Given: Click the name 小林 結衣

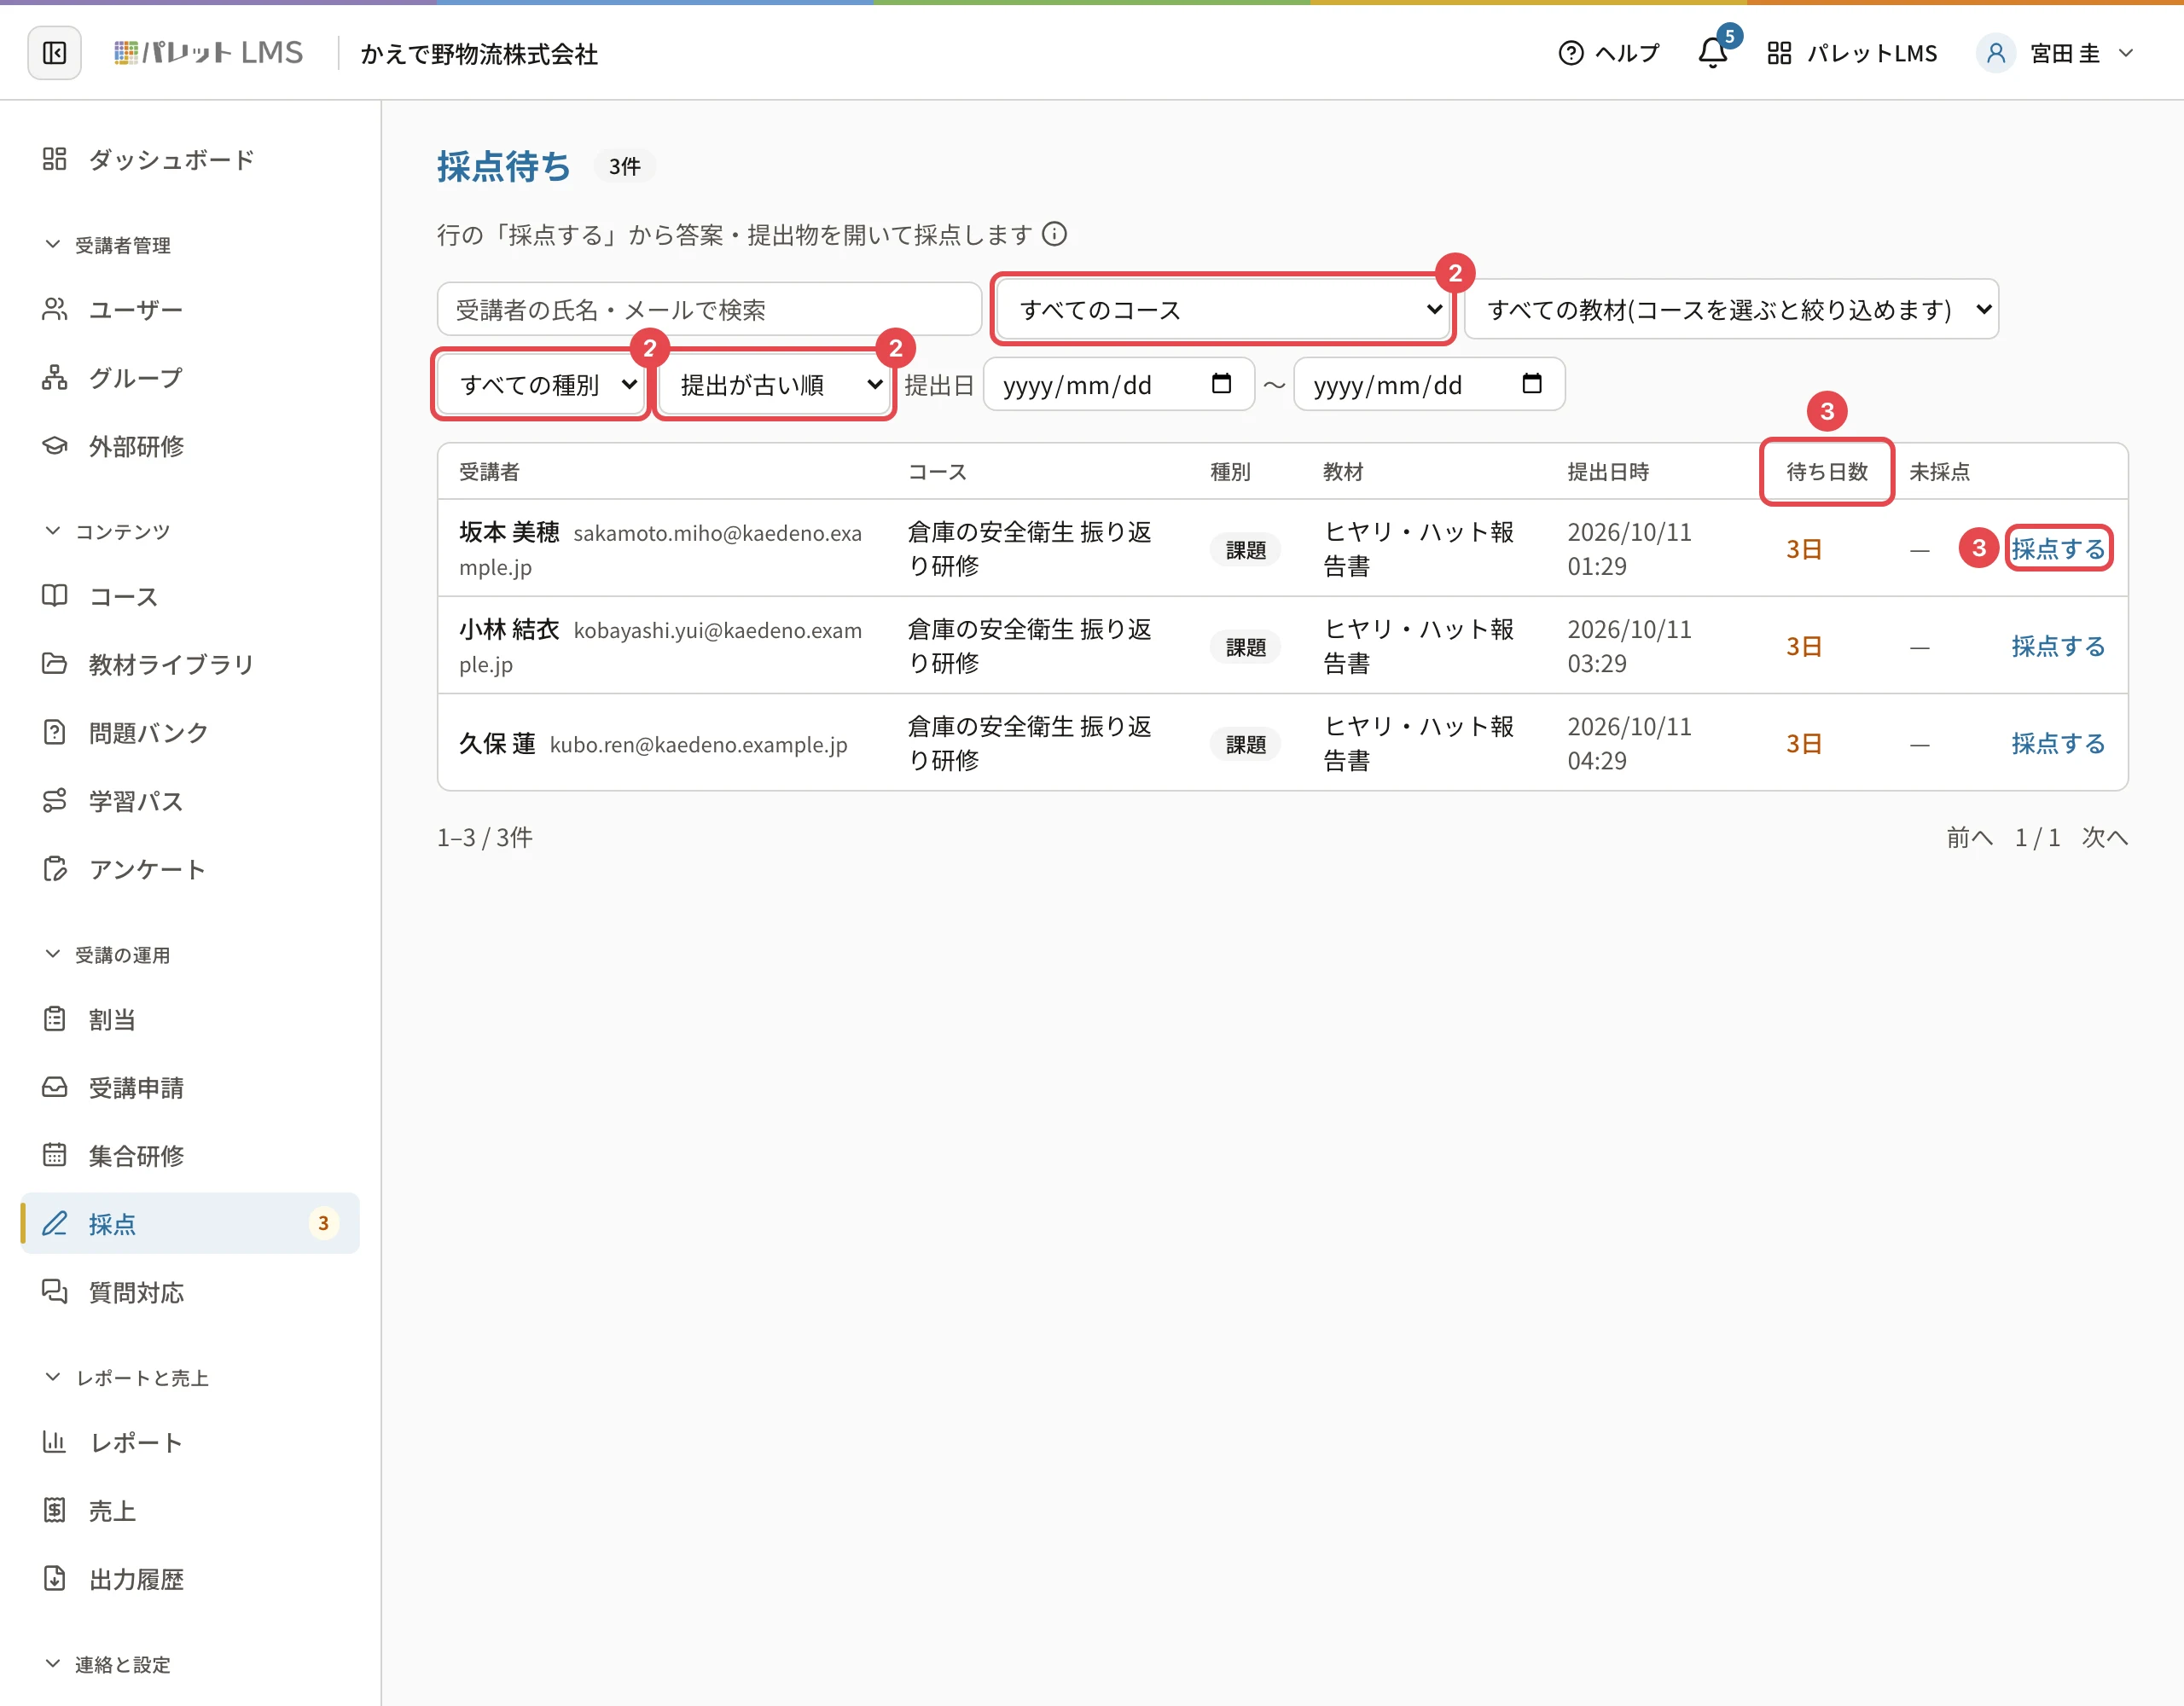Looking at the screenshot, I should coord(509,629).
